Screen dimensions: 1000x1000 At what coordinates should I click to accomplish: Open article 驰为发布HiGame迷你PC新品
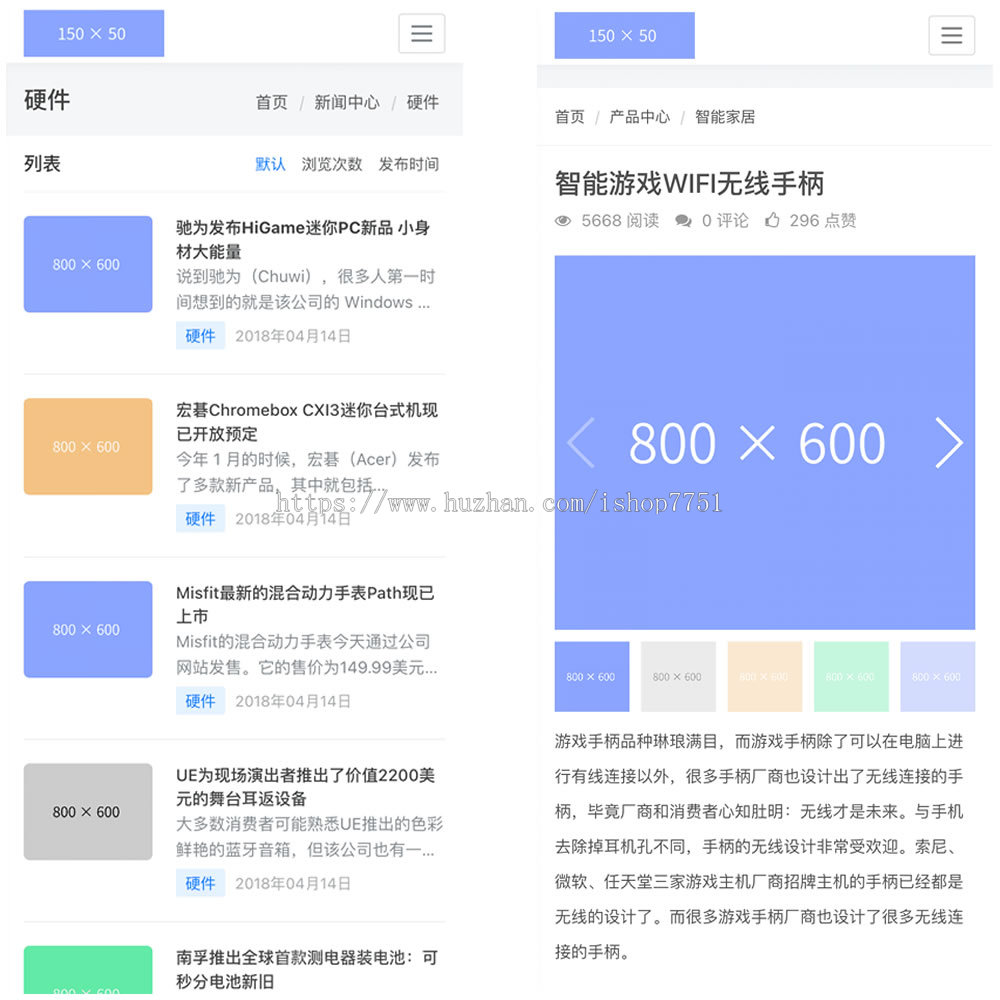click(303, 239)
